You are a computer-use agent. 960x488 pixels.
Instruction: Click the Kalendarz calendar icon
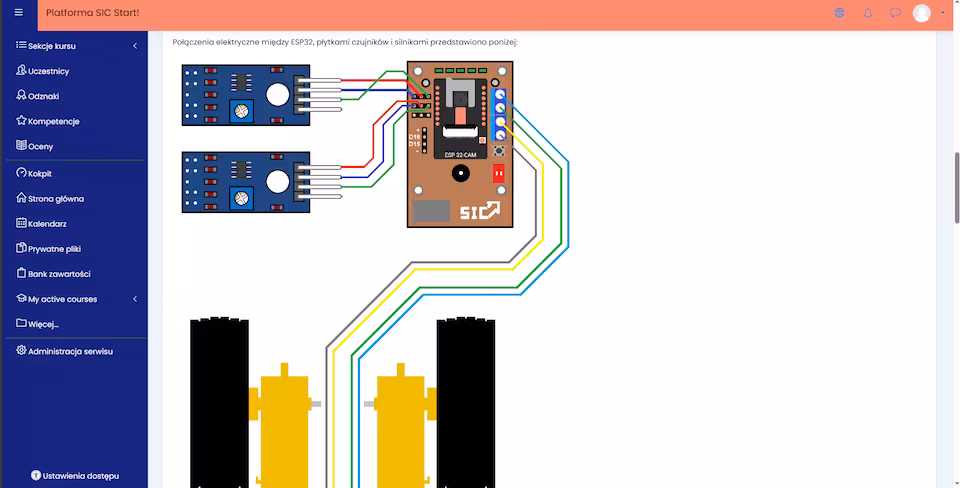point(21,224)
